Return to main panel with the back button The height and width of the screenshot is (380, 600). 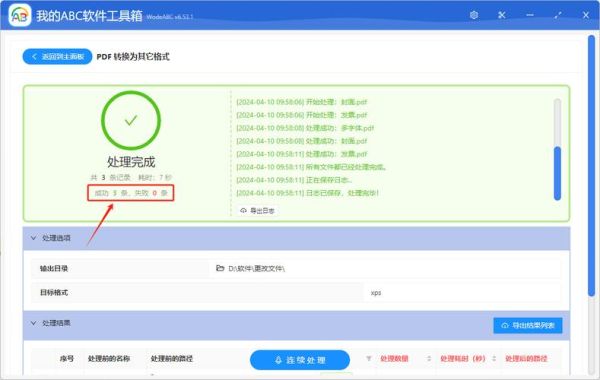[x=57, y=57]
